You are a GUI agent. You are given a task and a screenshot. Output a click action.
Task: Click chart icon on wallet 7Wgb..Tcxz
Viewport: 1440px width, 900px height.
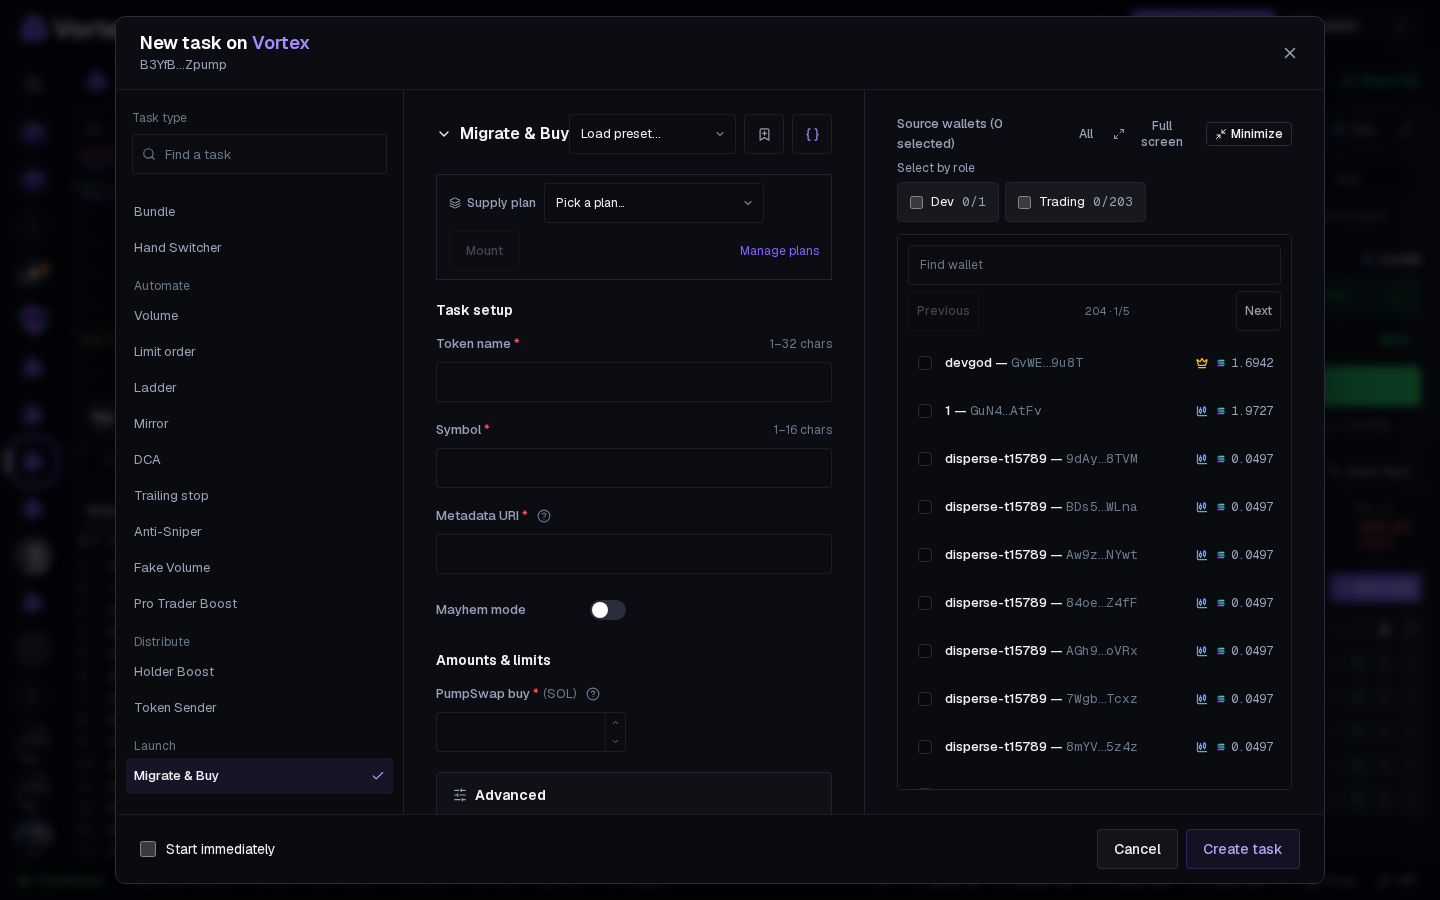click(x=1202, y=699)
